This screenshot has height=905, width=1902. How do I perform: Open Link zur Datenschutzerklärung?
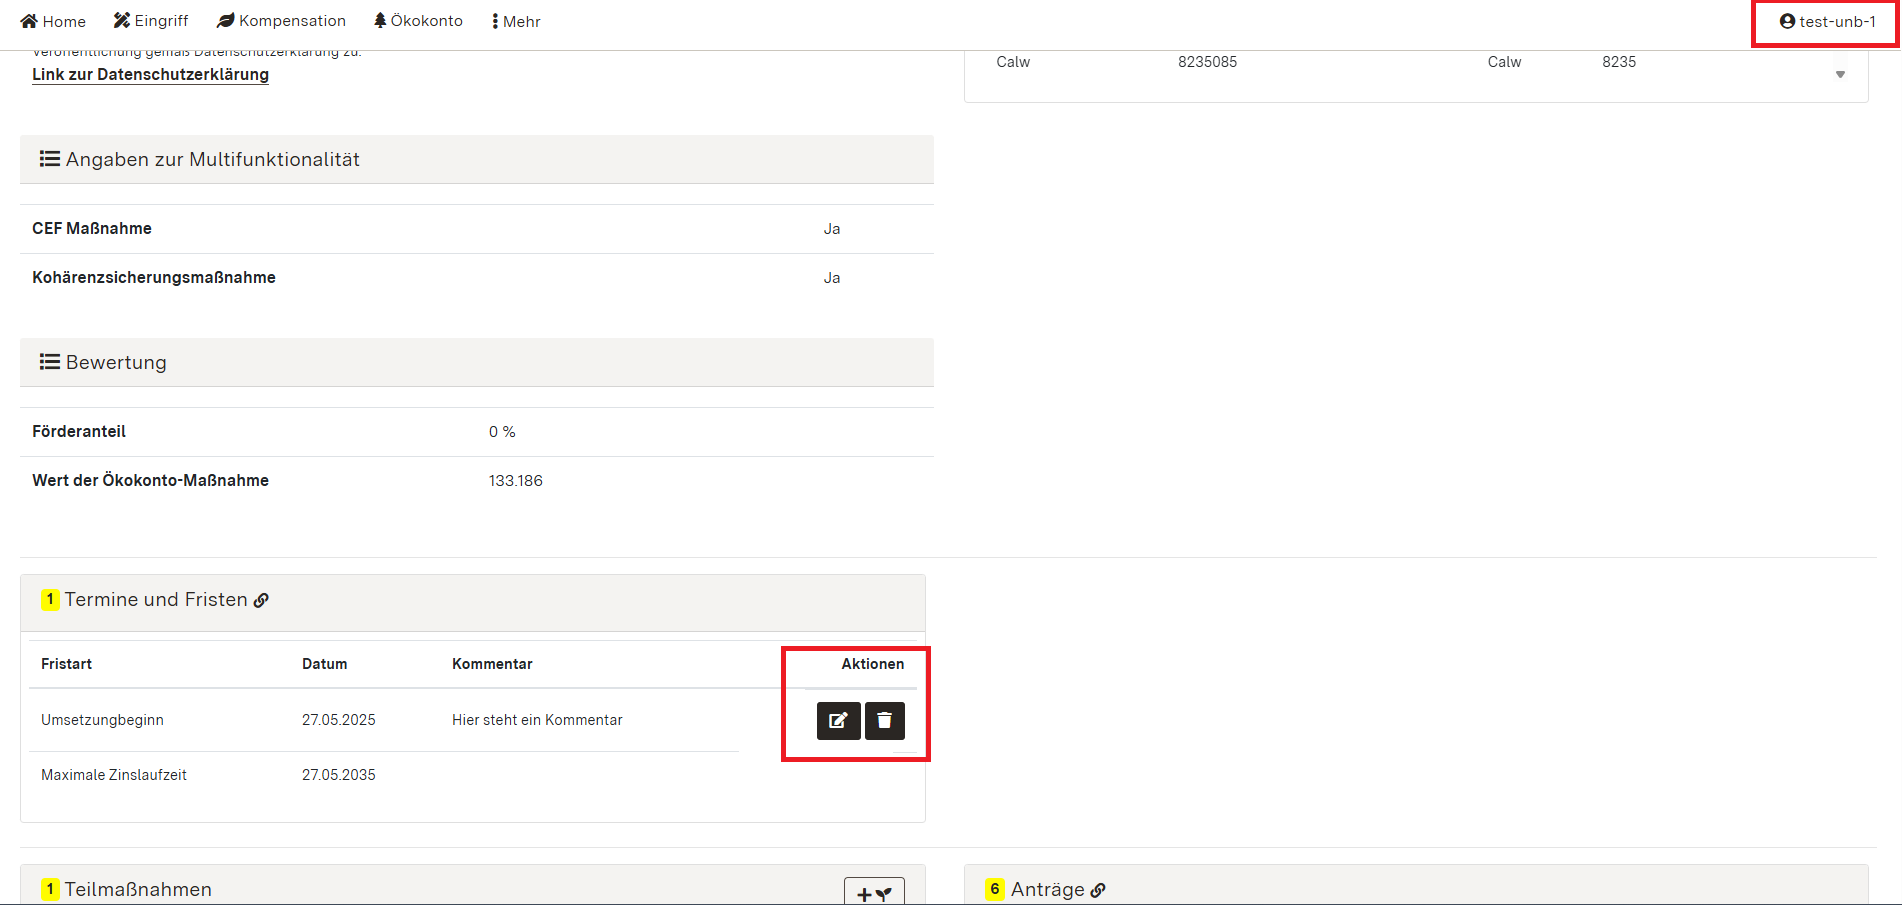click(150, 74)
